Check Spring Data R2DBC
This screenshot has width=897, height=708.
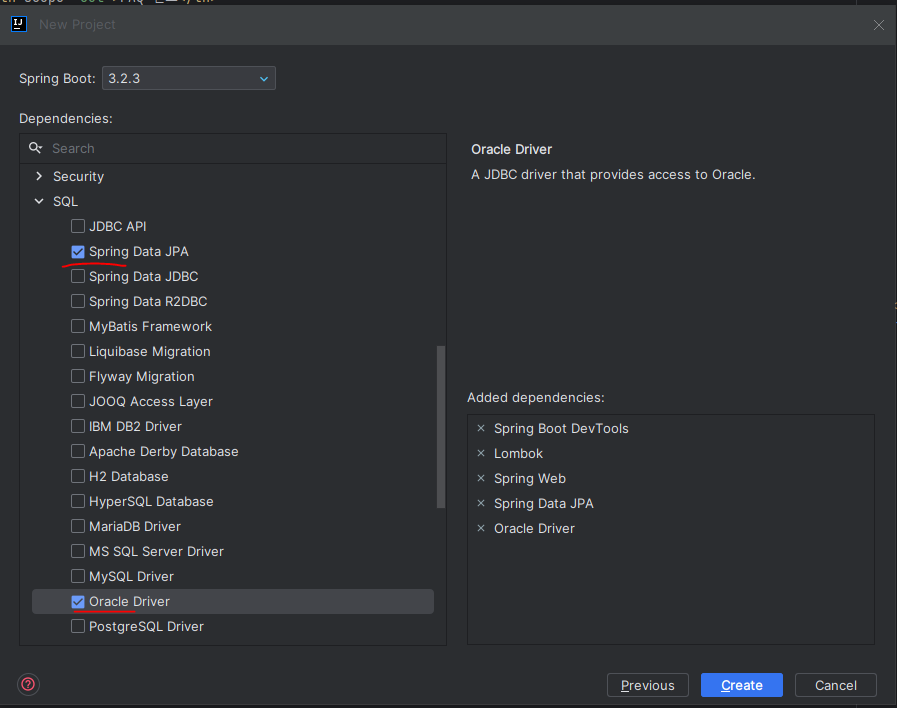(78, 301)
